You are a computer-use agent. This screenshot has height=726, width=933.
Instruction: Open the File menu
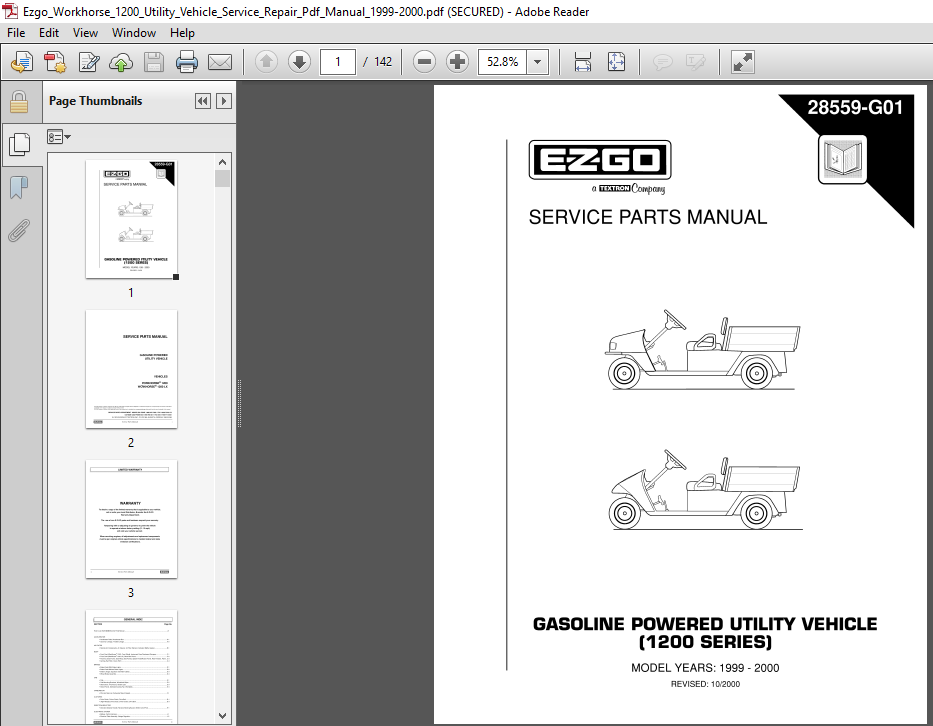coord(16,33)
